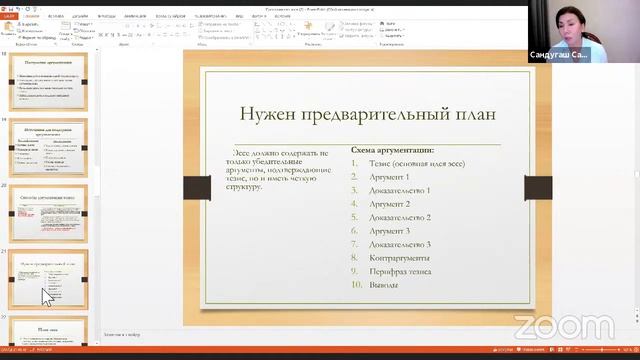Expand Shape Outline (Контур фигуры) dropdown

pos(357,30)
